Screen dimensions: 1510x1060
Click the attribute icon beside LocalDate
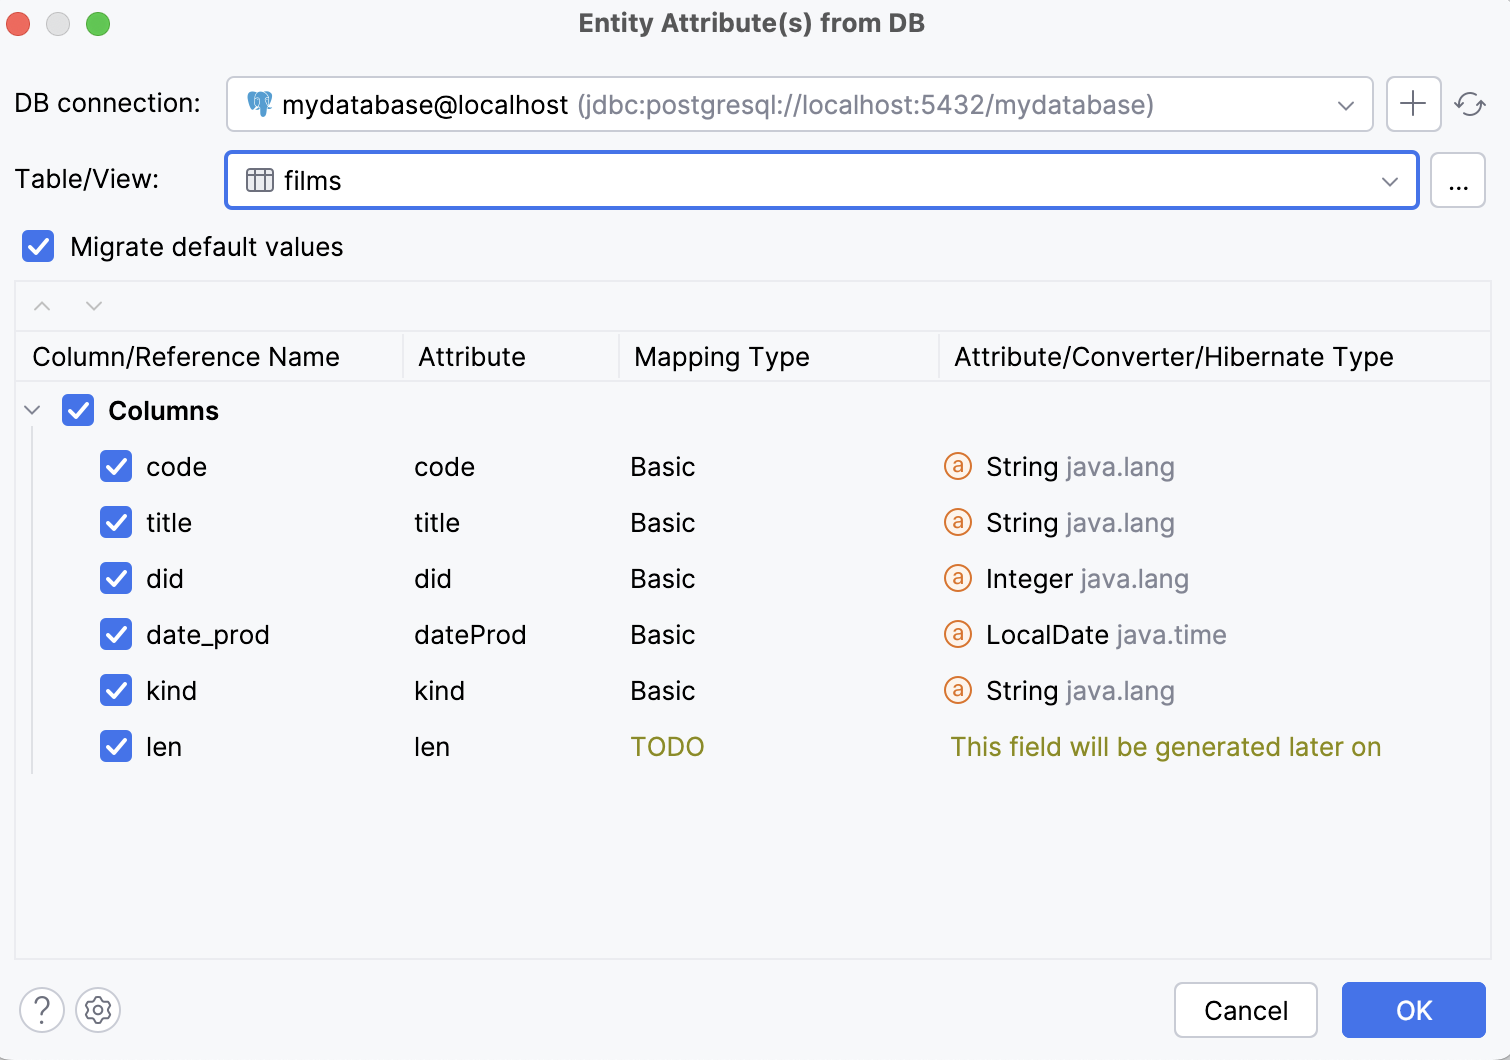coord(957,634)
